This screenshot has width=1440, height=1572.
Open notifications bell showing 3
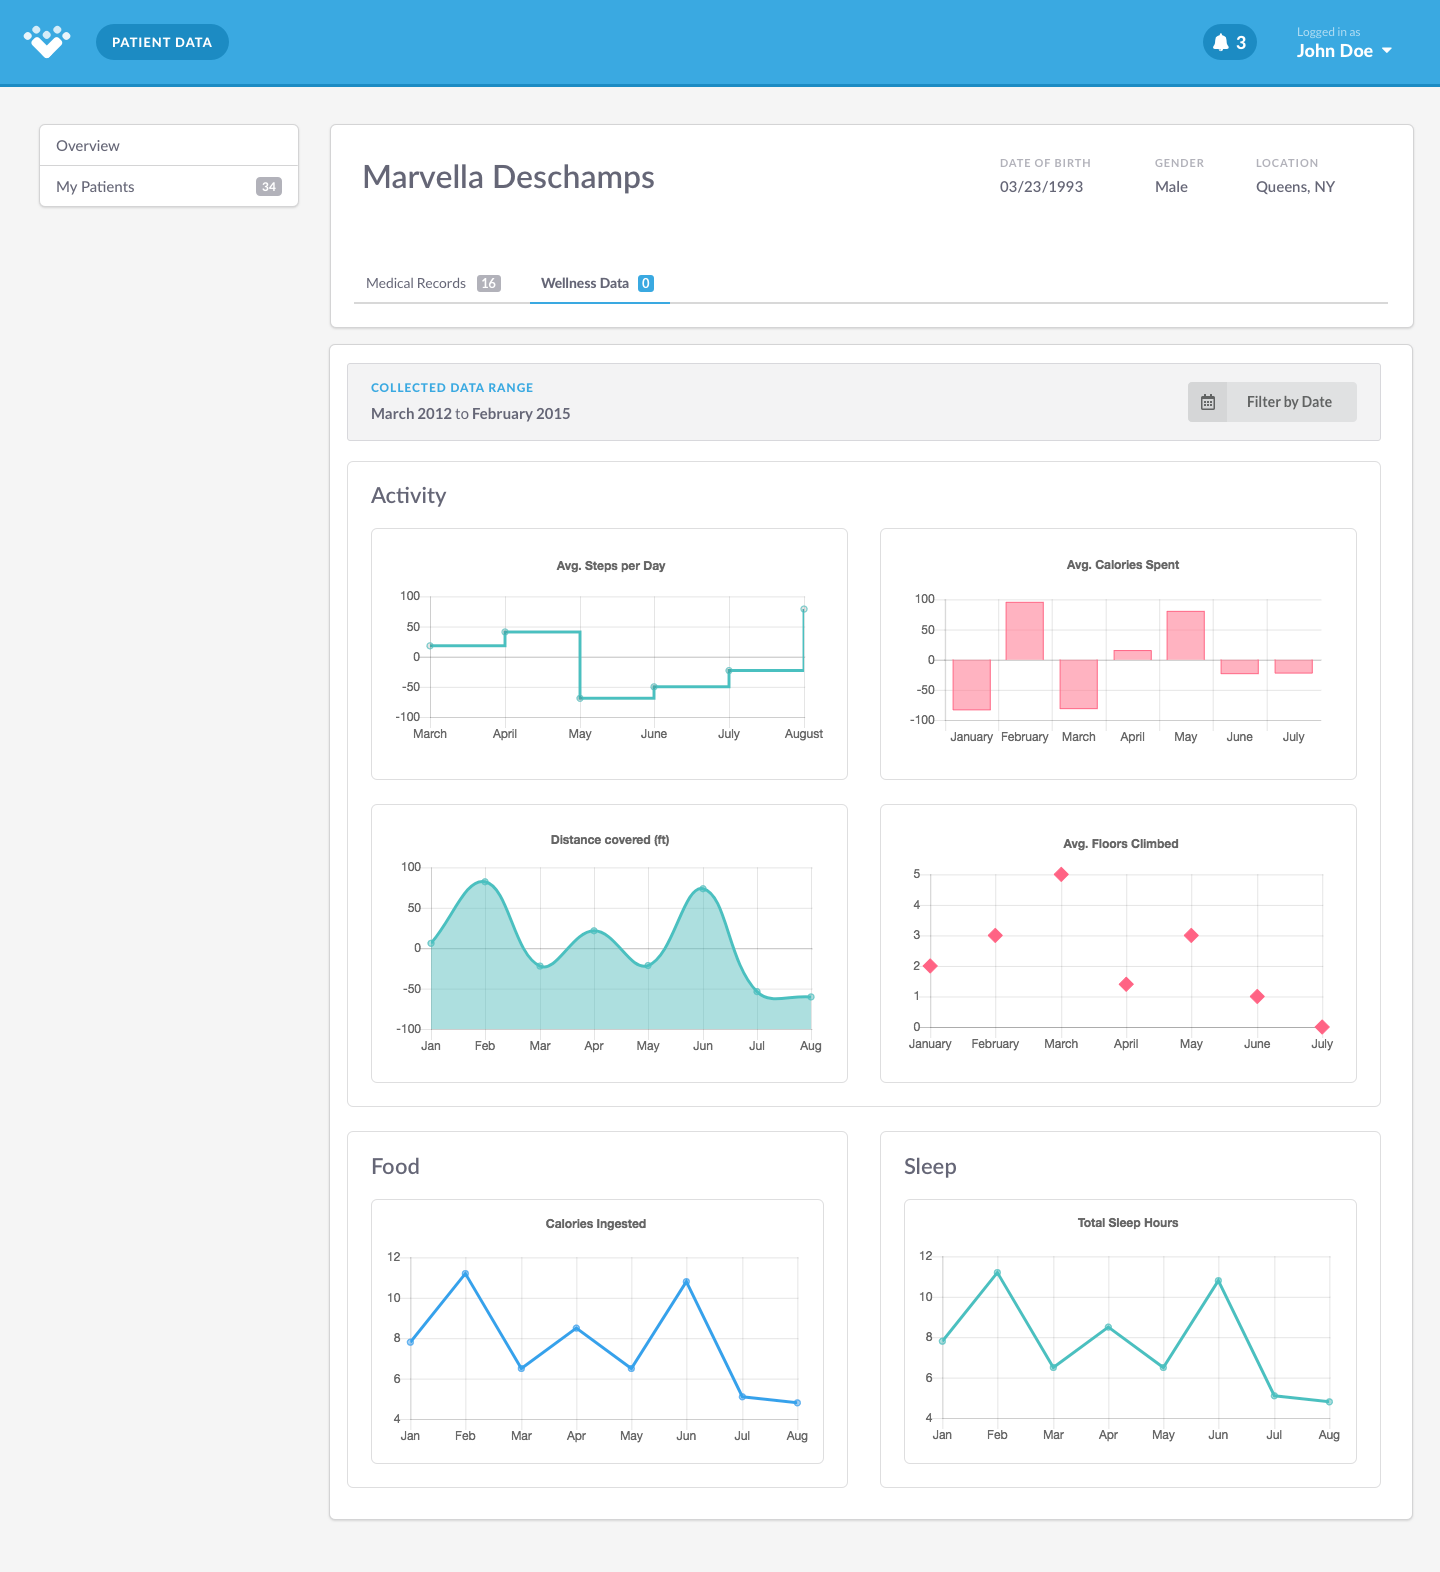coord(1230,42)
